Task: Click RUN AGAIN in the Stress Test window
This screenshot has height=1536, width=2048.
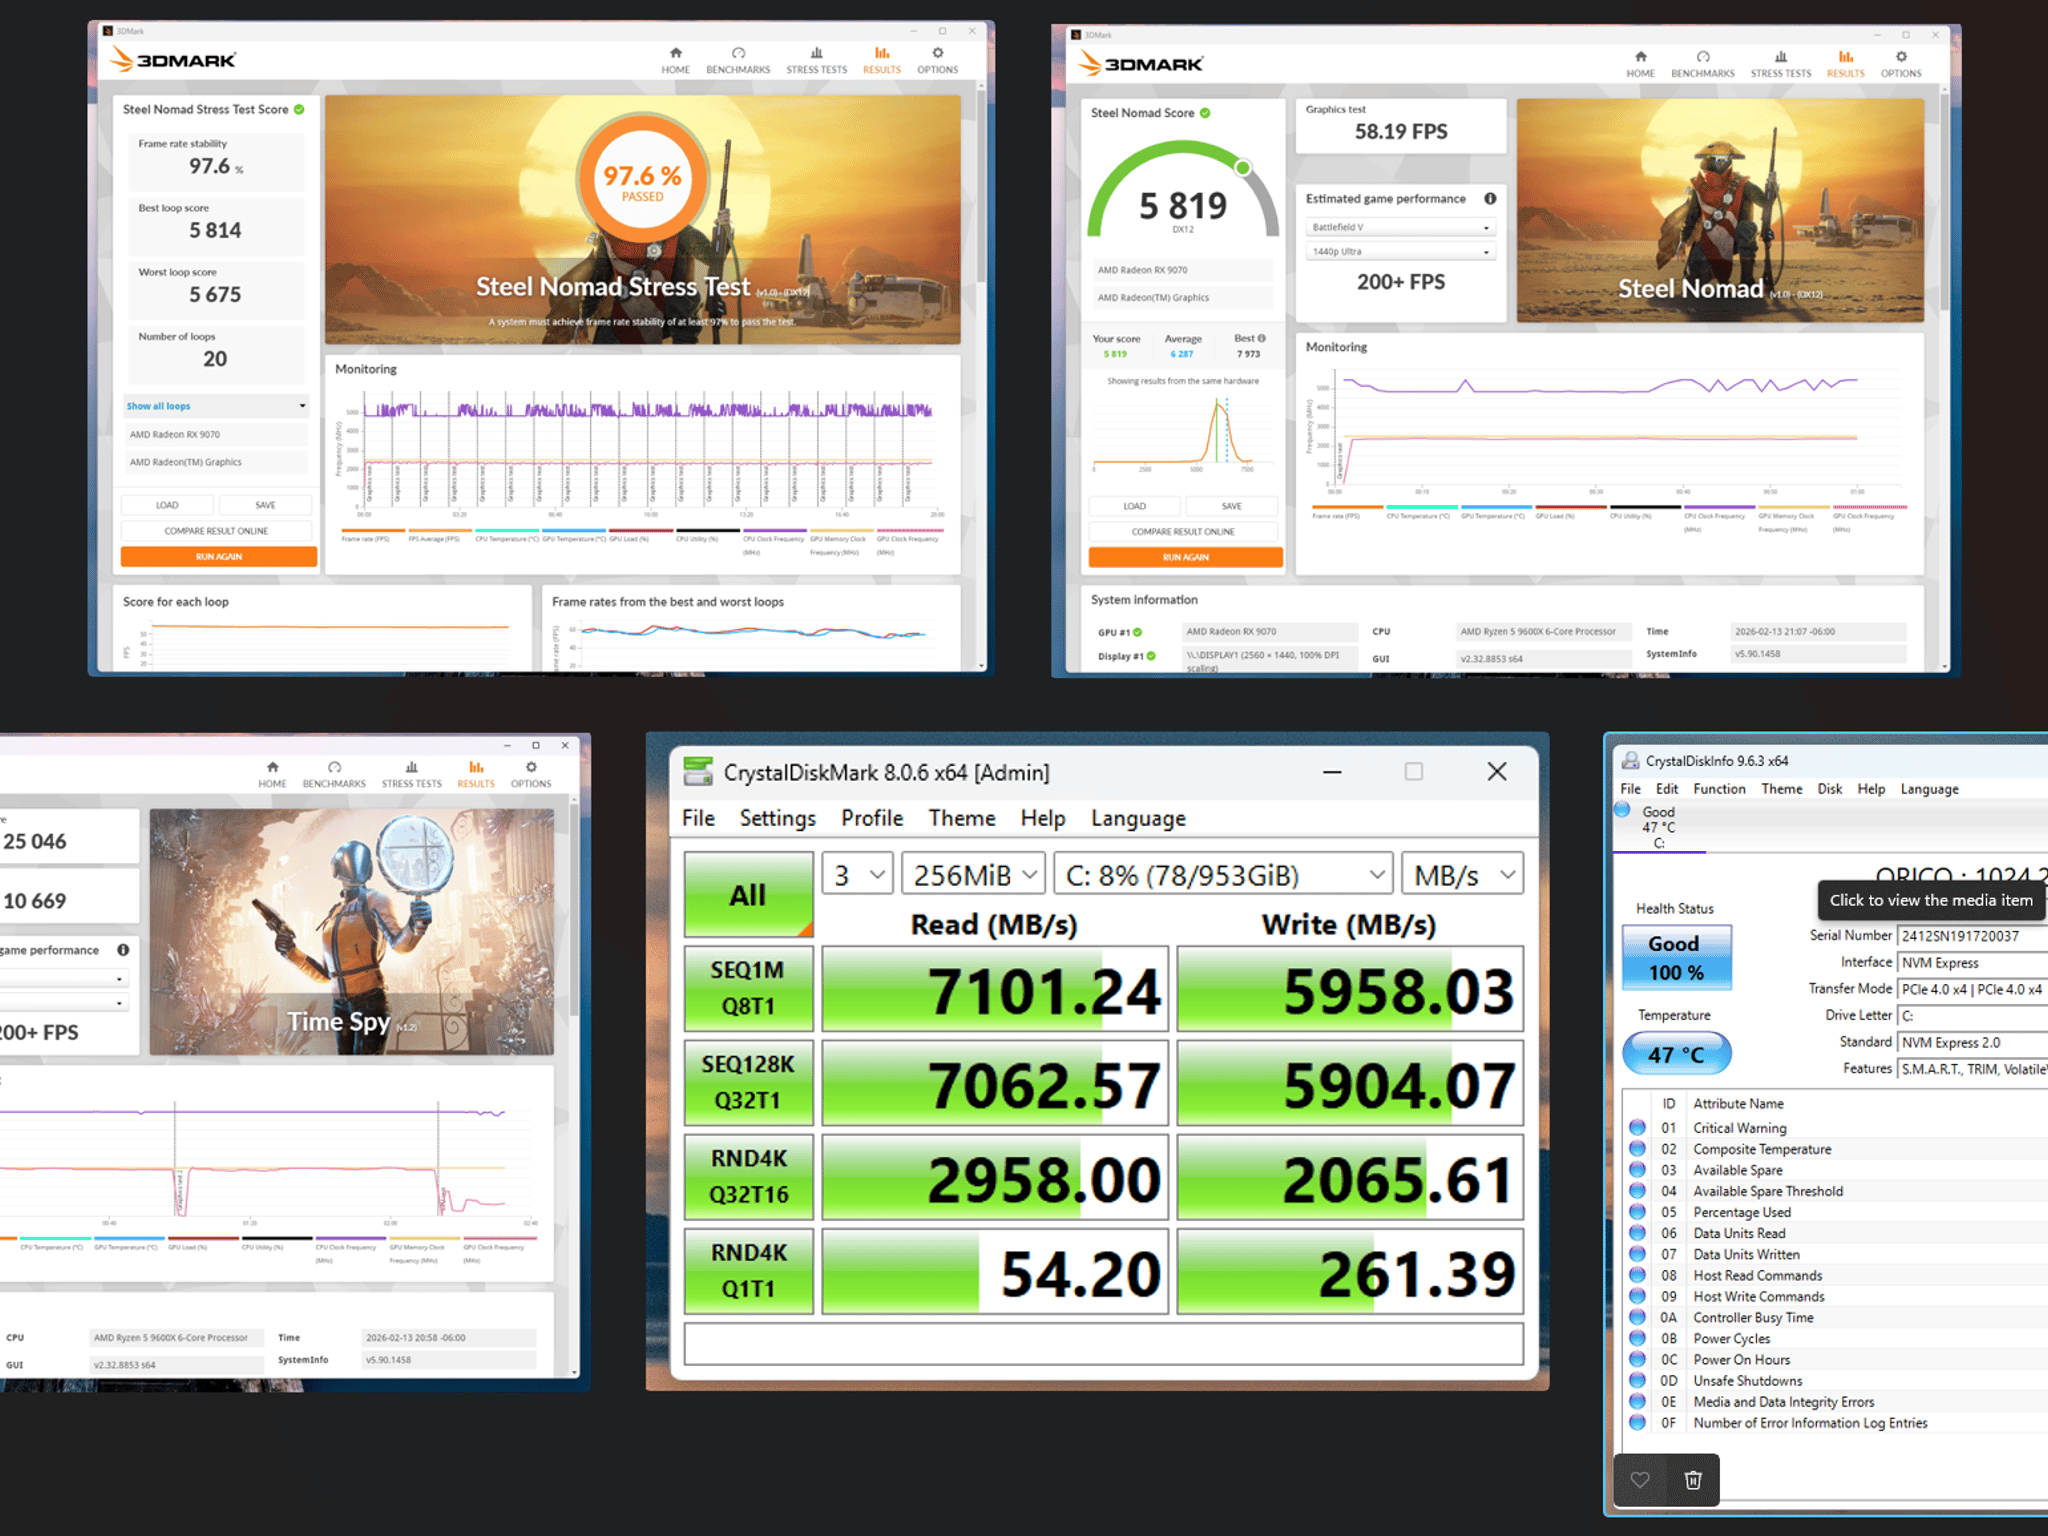Action: pyautogui.click(x=219, y=556)
